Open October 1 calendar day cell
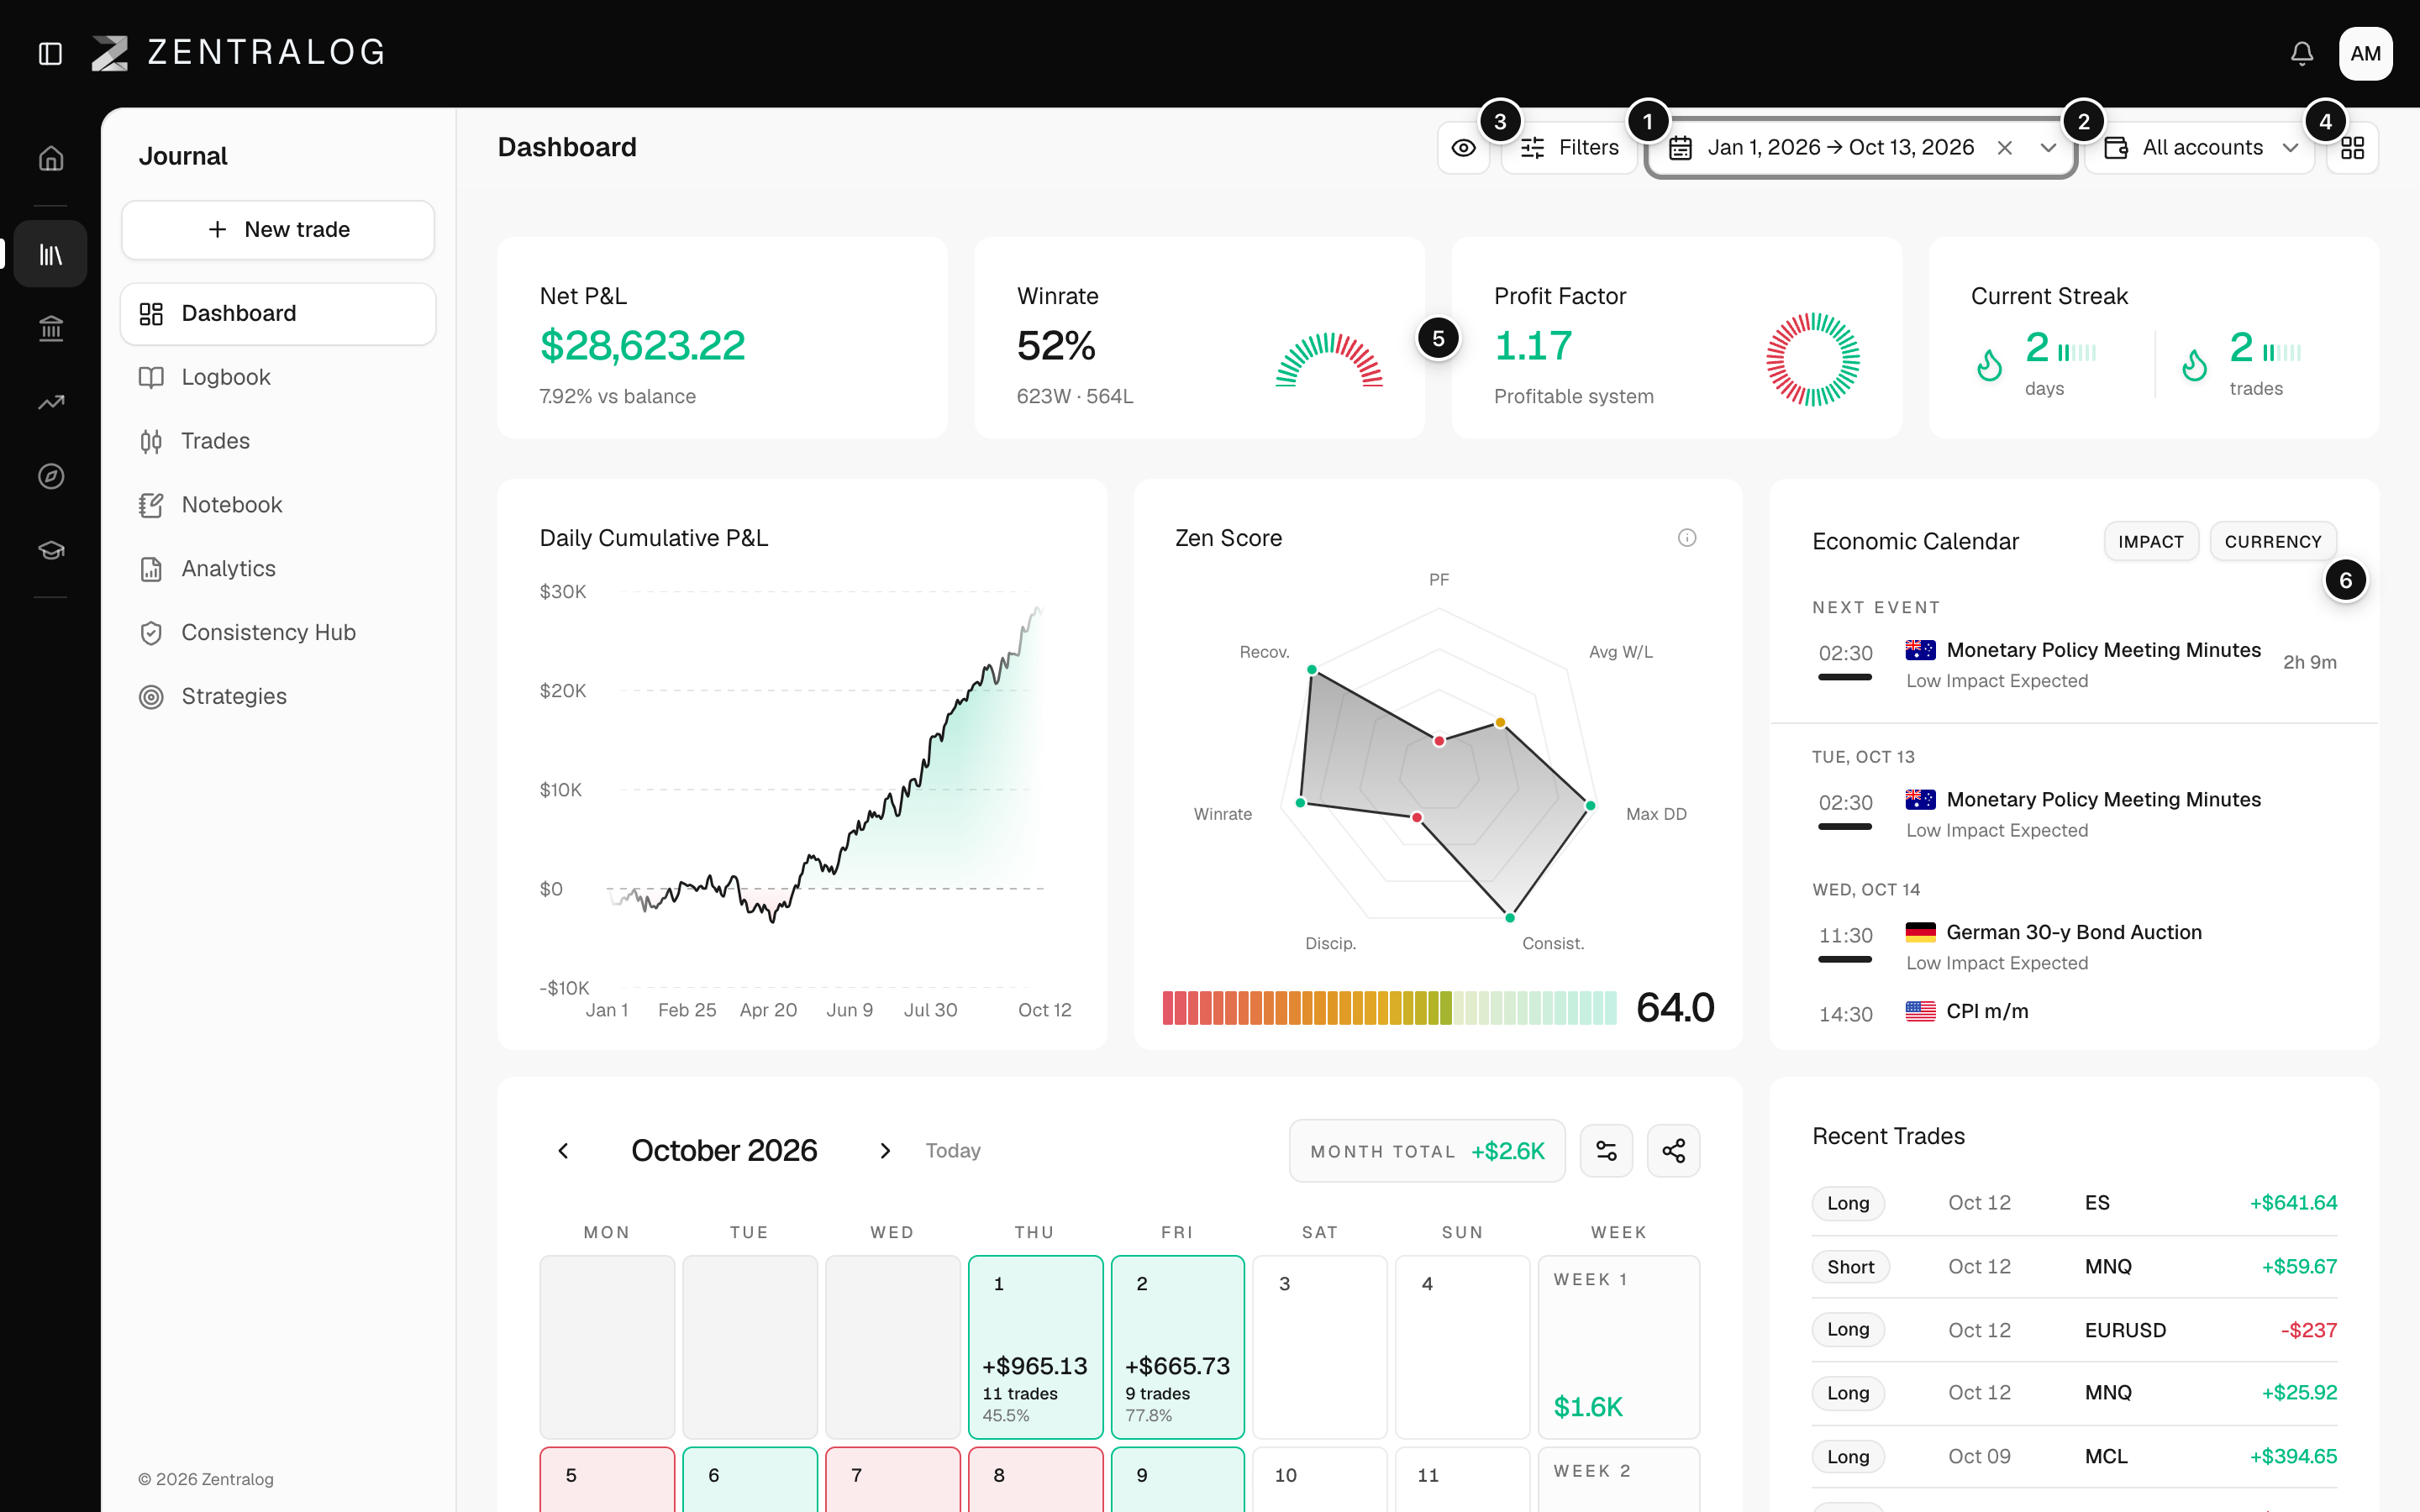 tap(1035, 1347)
